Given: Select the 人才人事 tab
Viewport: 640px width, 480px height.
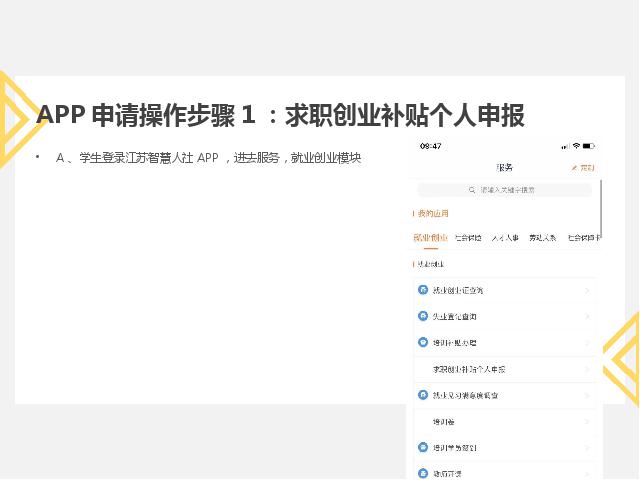Looking at the screenshot, I should [x=506, y=238].
